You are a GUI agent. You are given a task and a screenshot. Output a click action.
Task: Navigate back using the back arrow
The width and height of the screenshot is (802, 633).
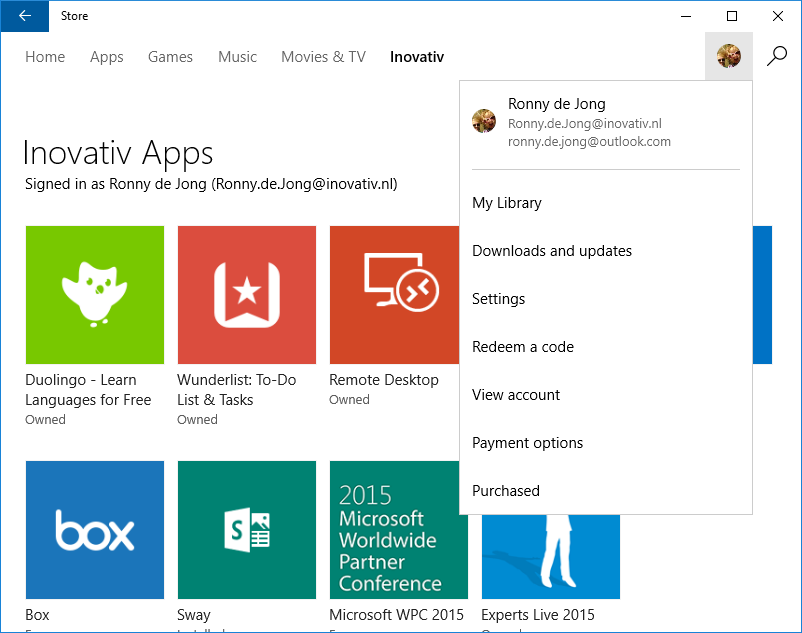tap(24, 16)
